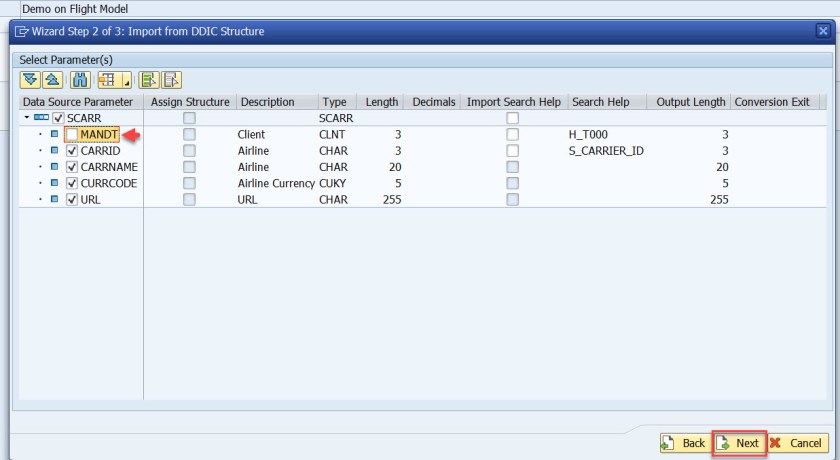The height and width of the screenshot is (460, 840).
Task: Collapse the SCARR tree node
Action: pyautogui.click(x=27, y=117)
